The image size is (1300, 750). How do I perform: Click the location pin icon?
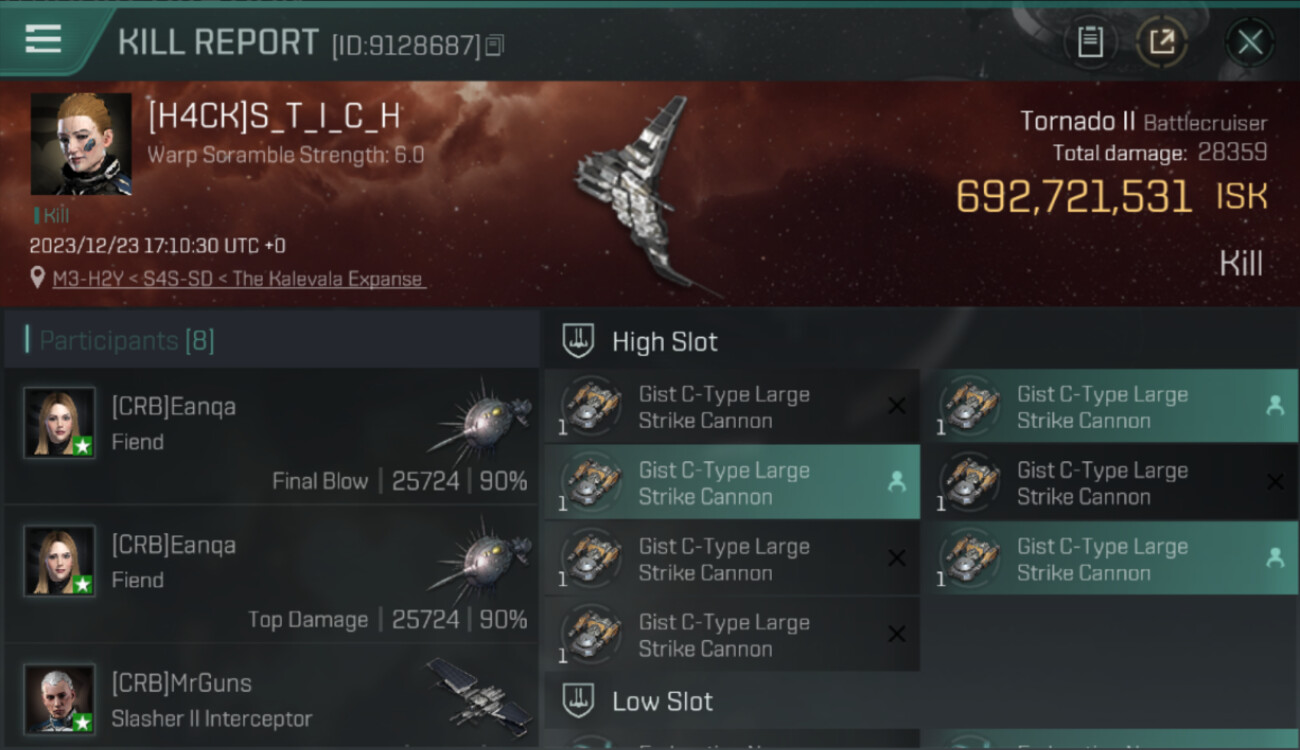37,279
